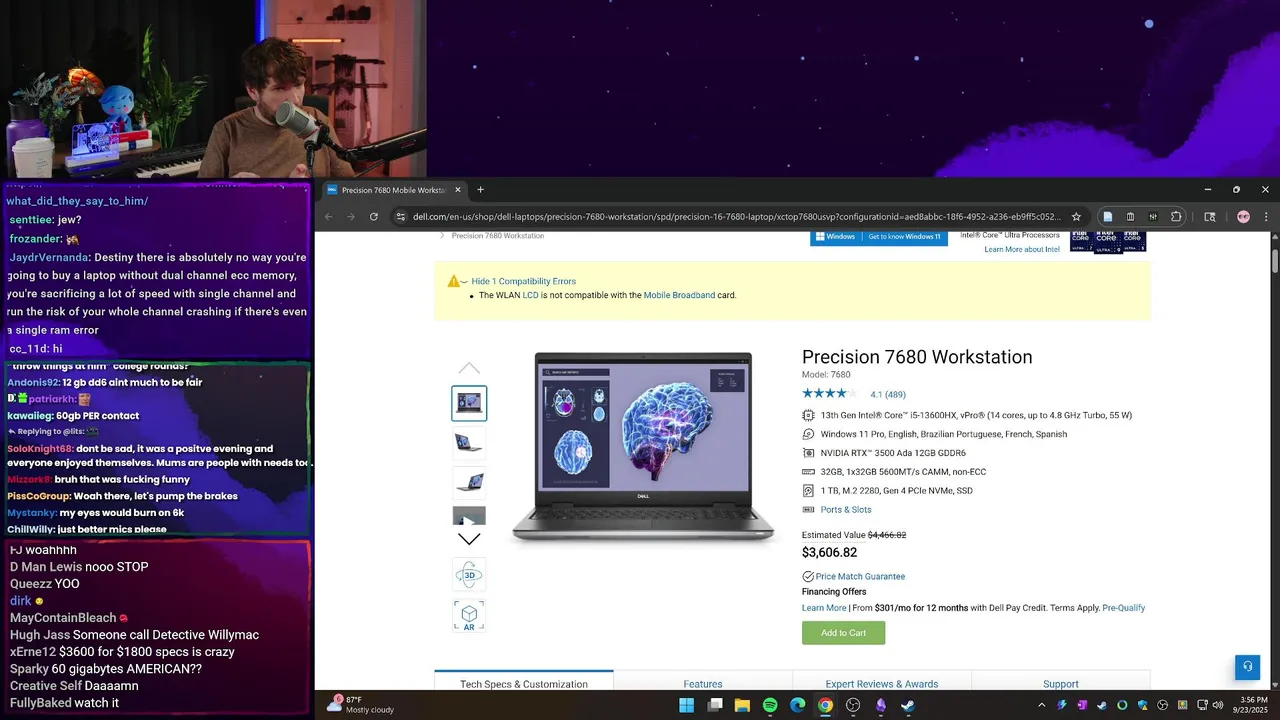Select the second laptop thumbnail
Viewport: 1280px width, 720px height.
[469, 443]
